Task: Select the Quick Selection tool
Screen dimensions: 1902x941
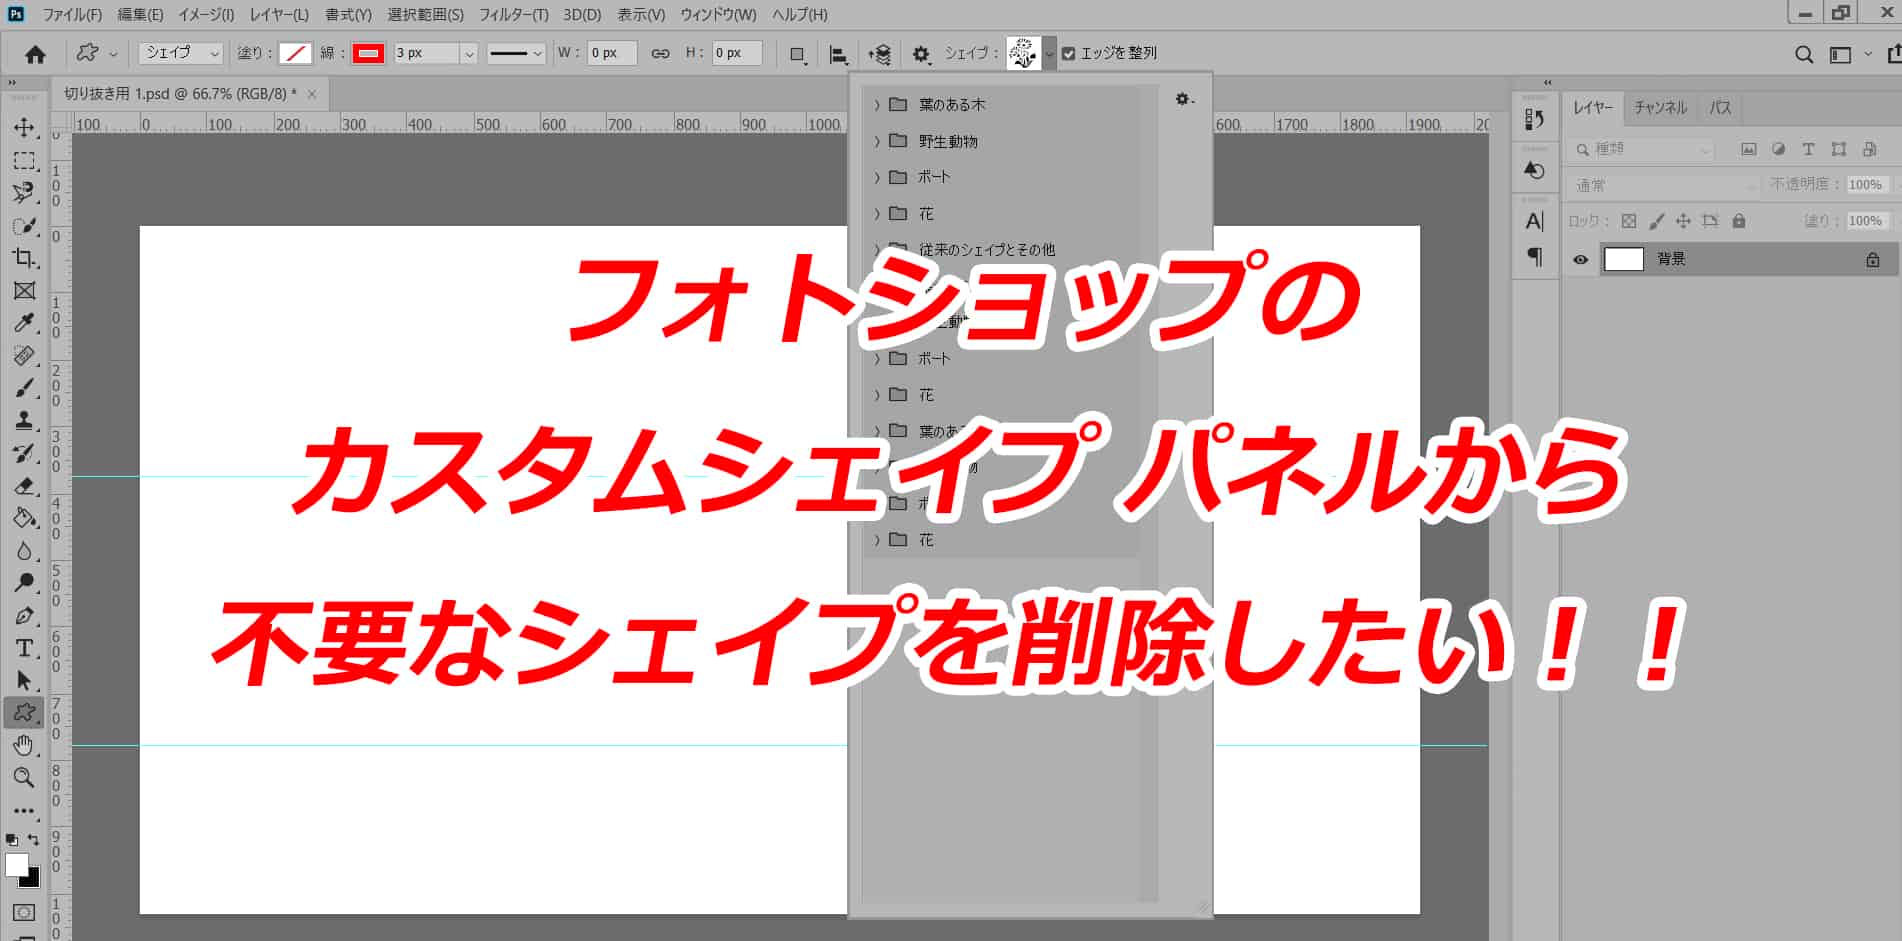Action: pos(24,226)
